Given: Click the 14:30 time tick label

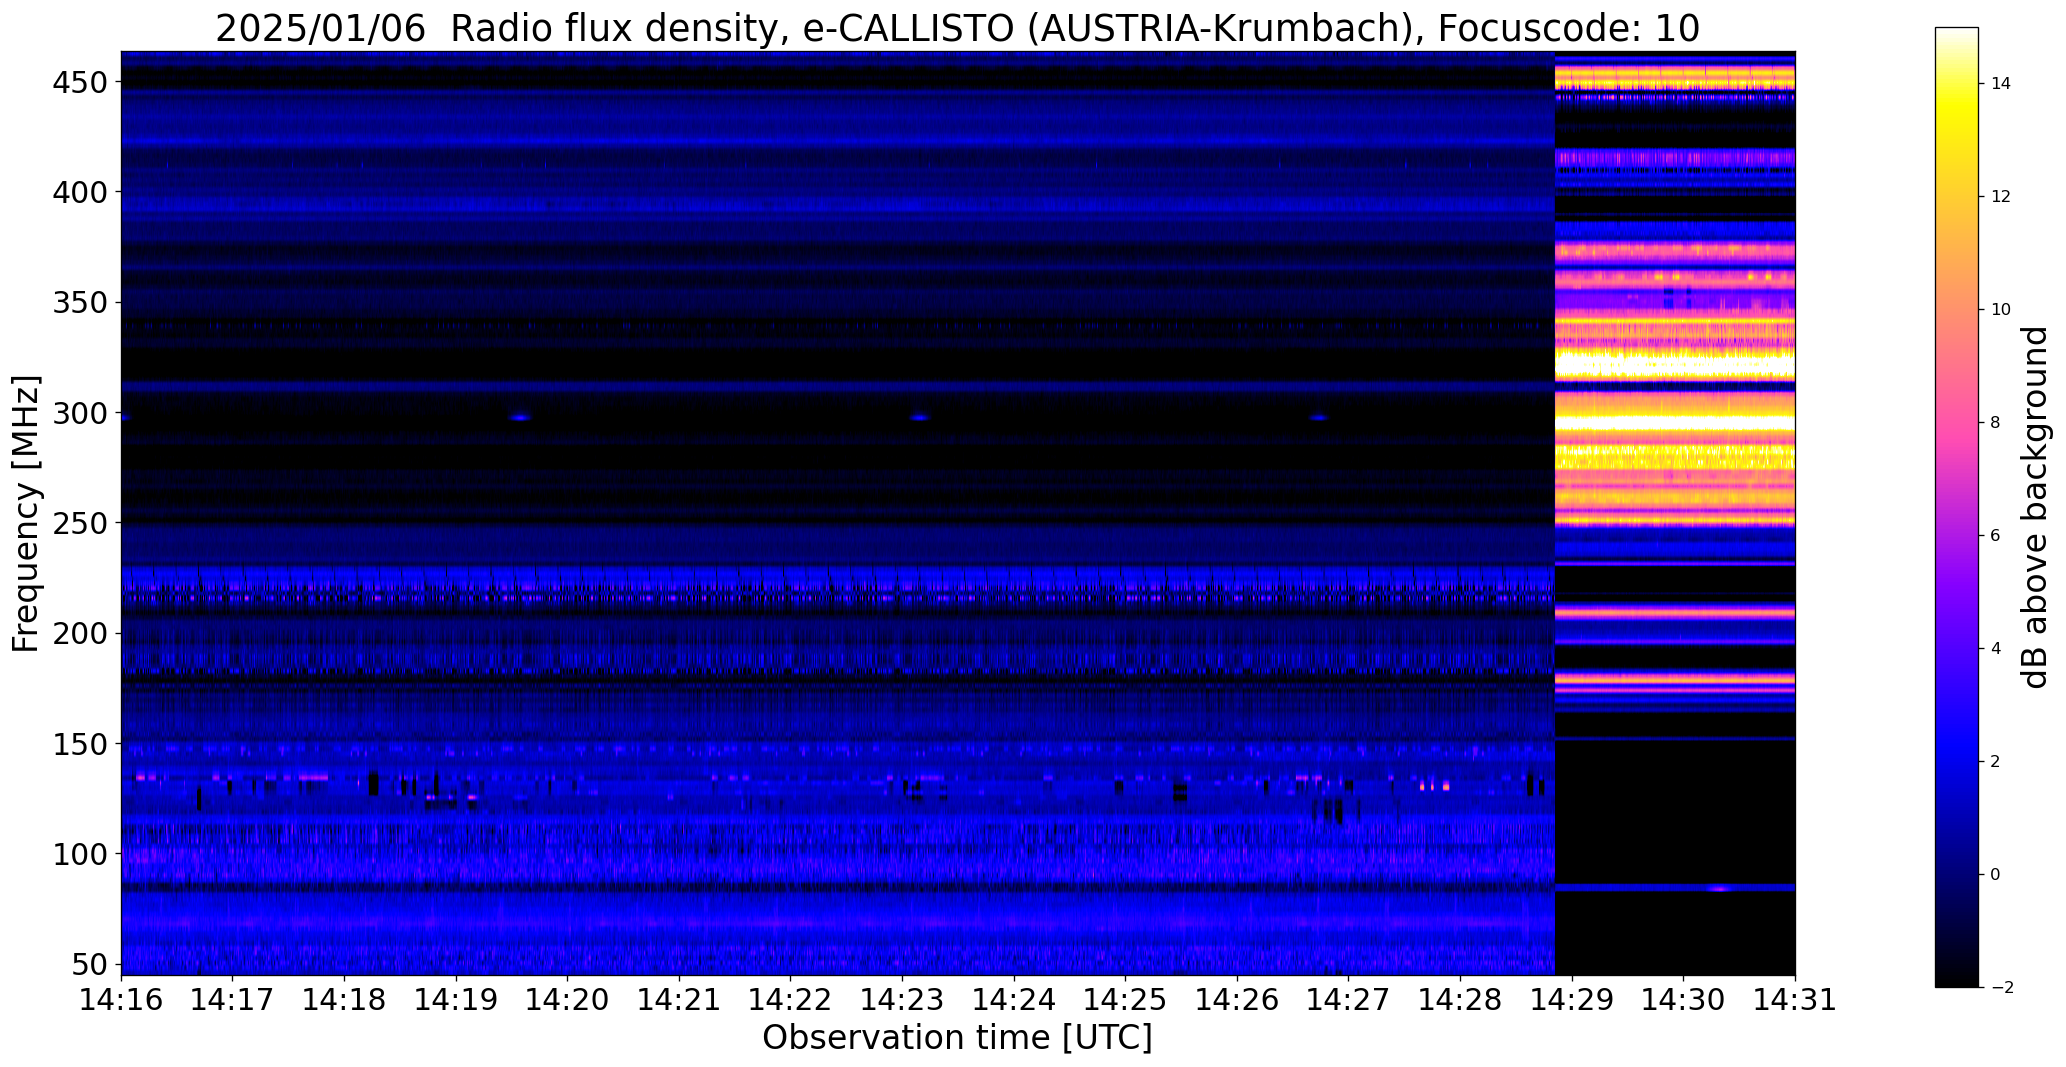Looking at the screenshot, I should (x=1683, y=1000).
